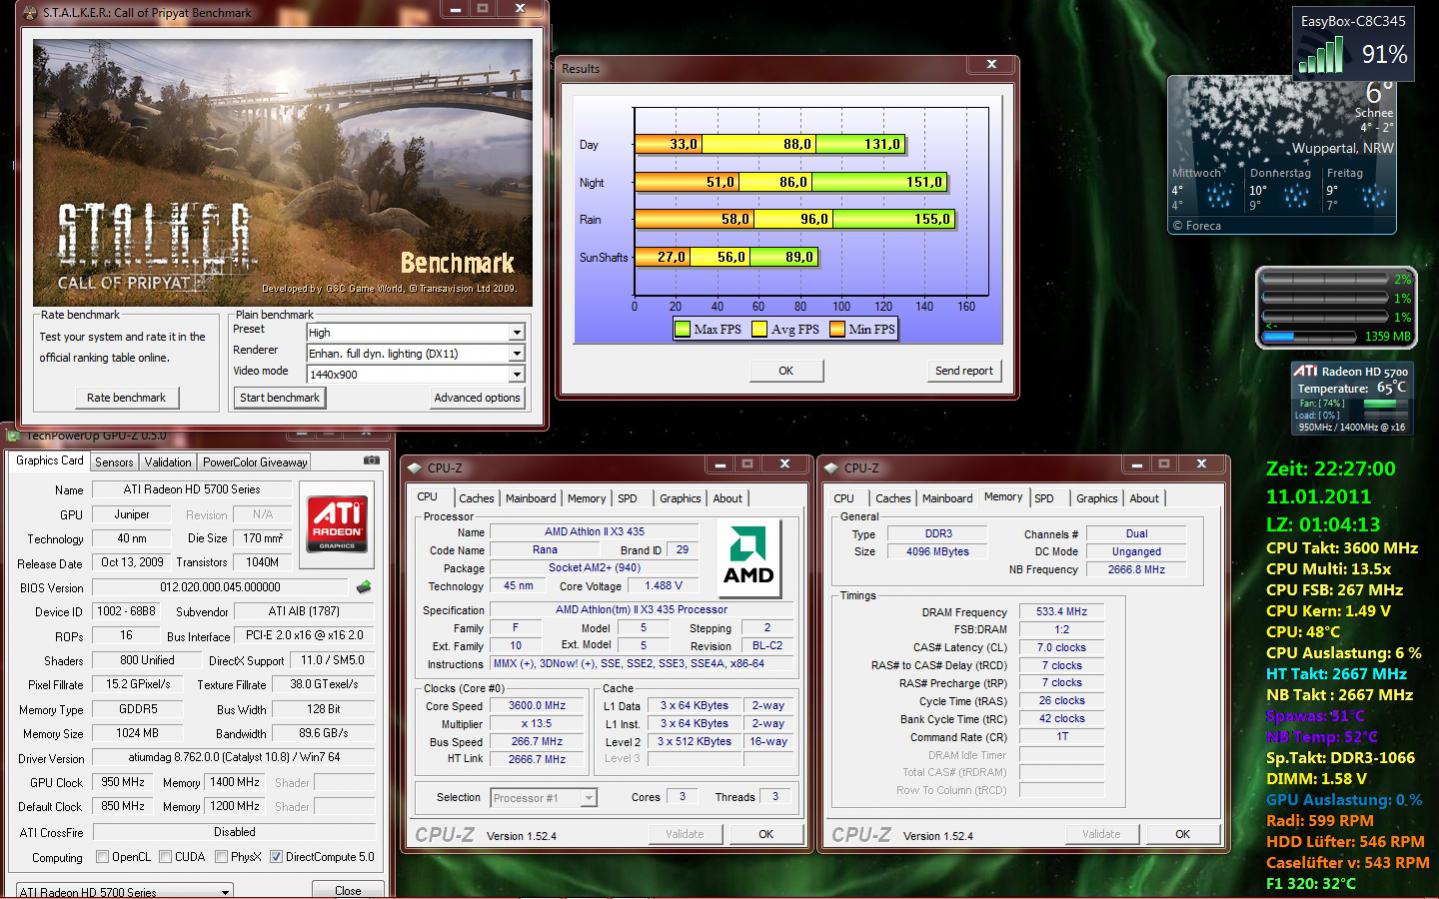Click the Freitag weather forecast icon
Viewport: 1439px width, 899px height.
coord(1373,195)
